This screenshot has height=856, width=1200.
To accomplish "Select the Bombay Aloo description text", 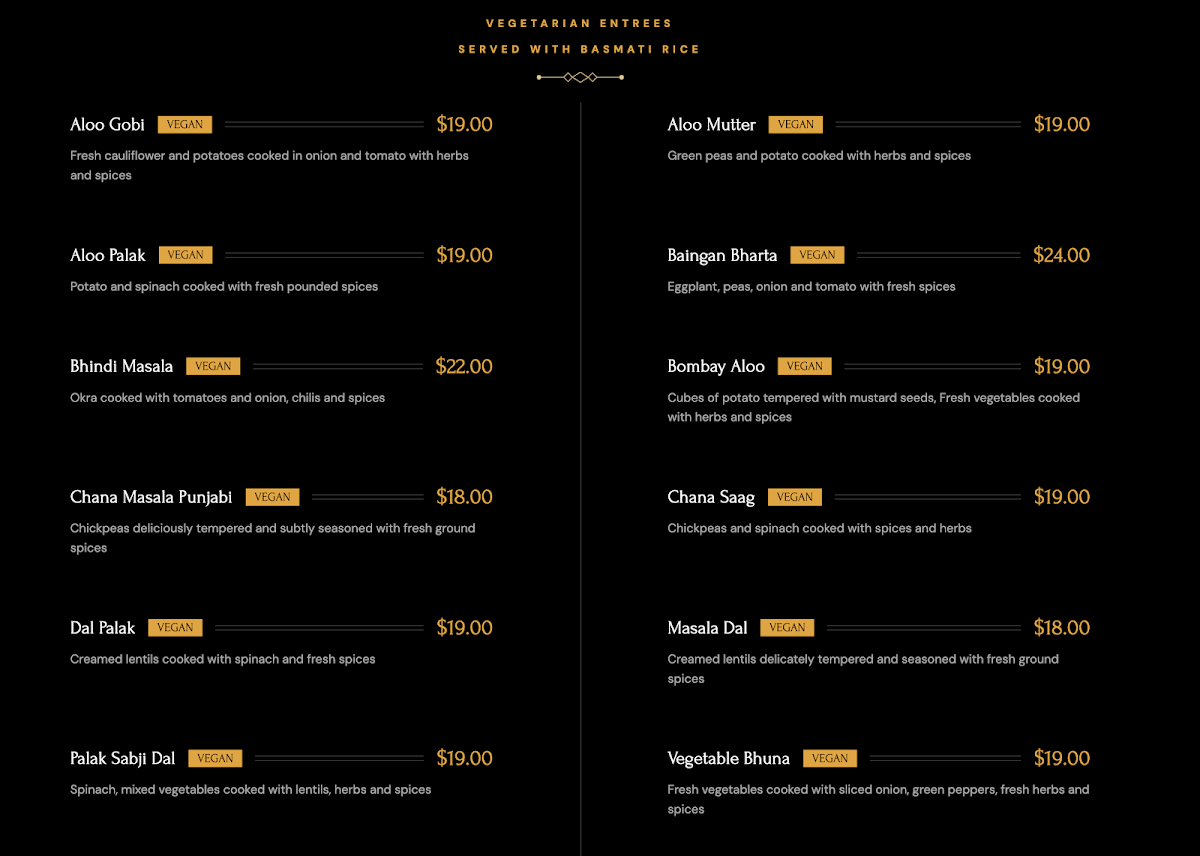I will pos(873,407).
